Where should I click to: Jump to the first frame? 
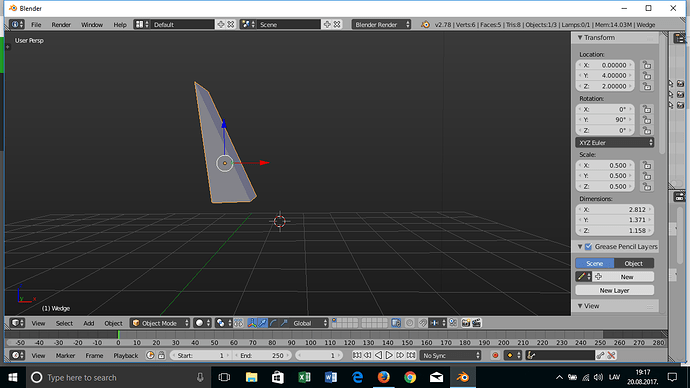click(x=357, y=355)
